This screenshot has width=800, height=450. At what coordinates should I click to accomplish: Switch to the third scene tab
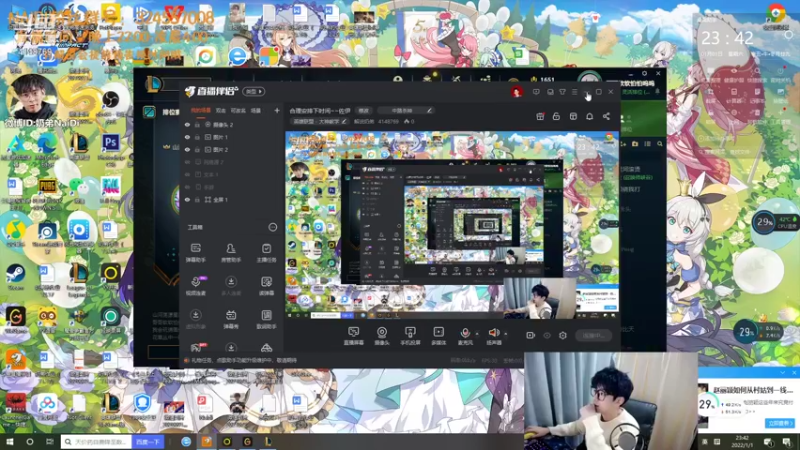(238, 110)
